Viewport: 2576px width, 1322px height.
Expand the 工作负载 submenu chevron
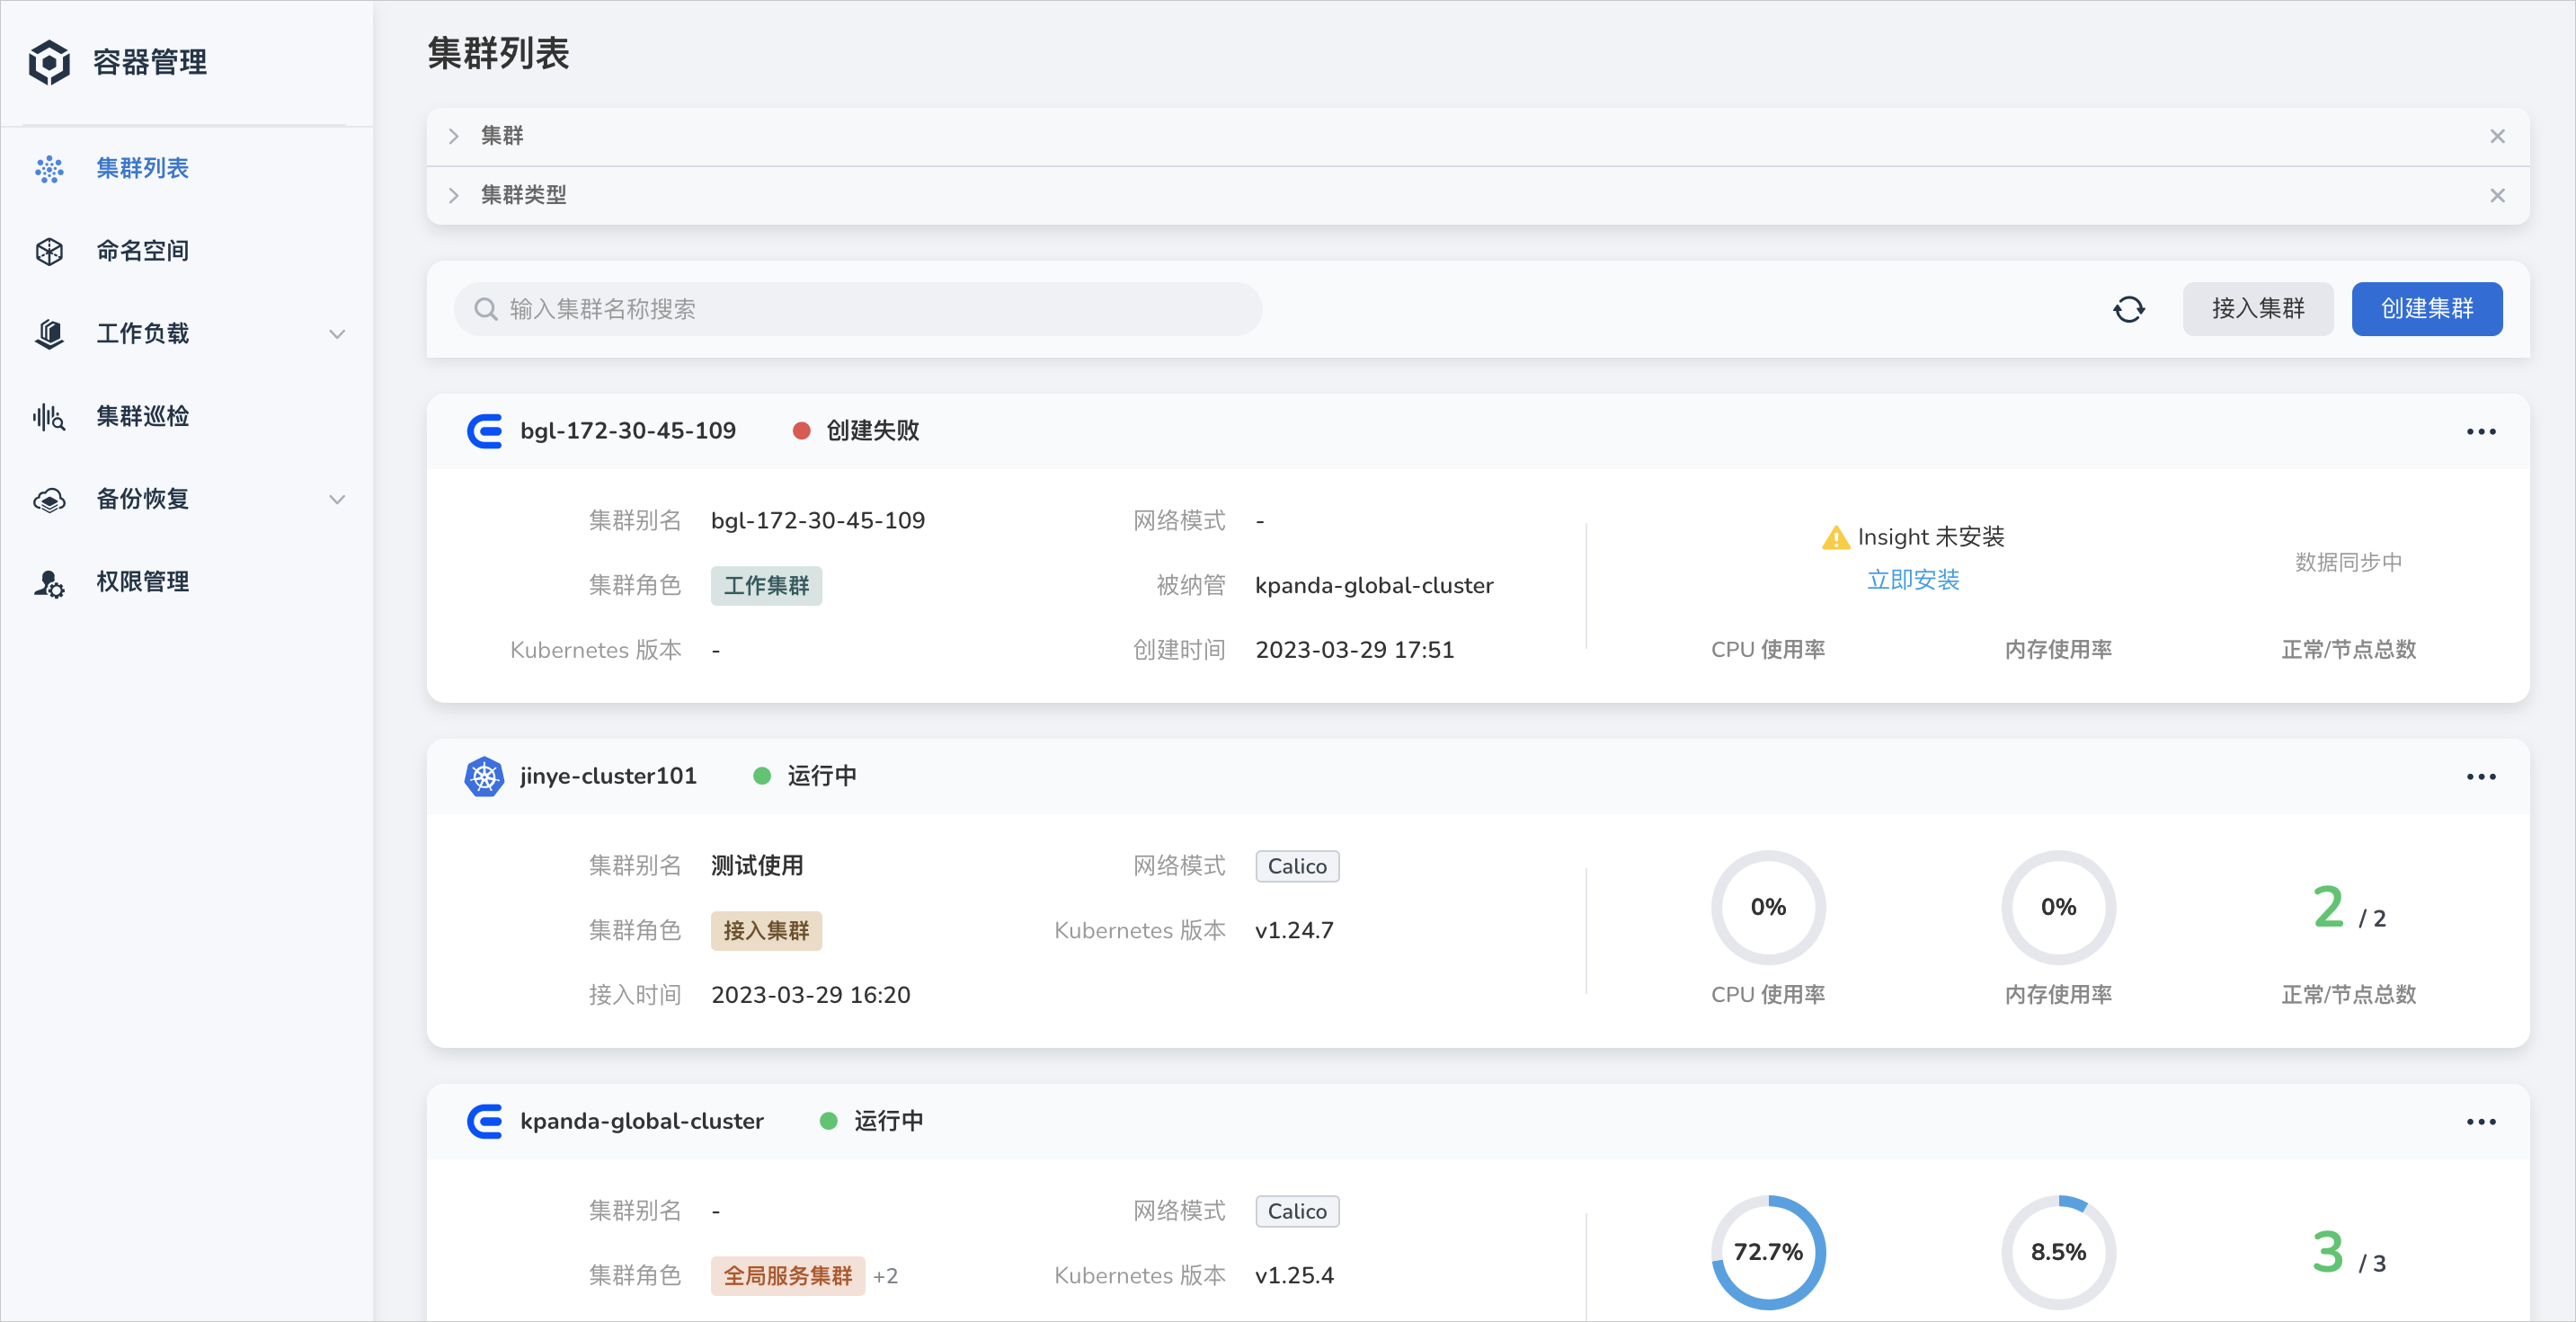pyautogui.click(x=337, y=334)
